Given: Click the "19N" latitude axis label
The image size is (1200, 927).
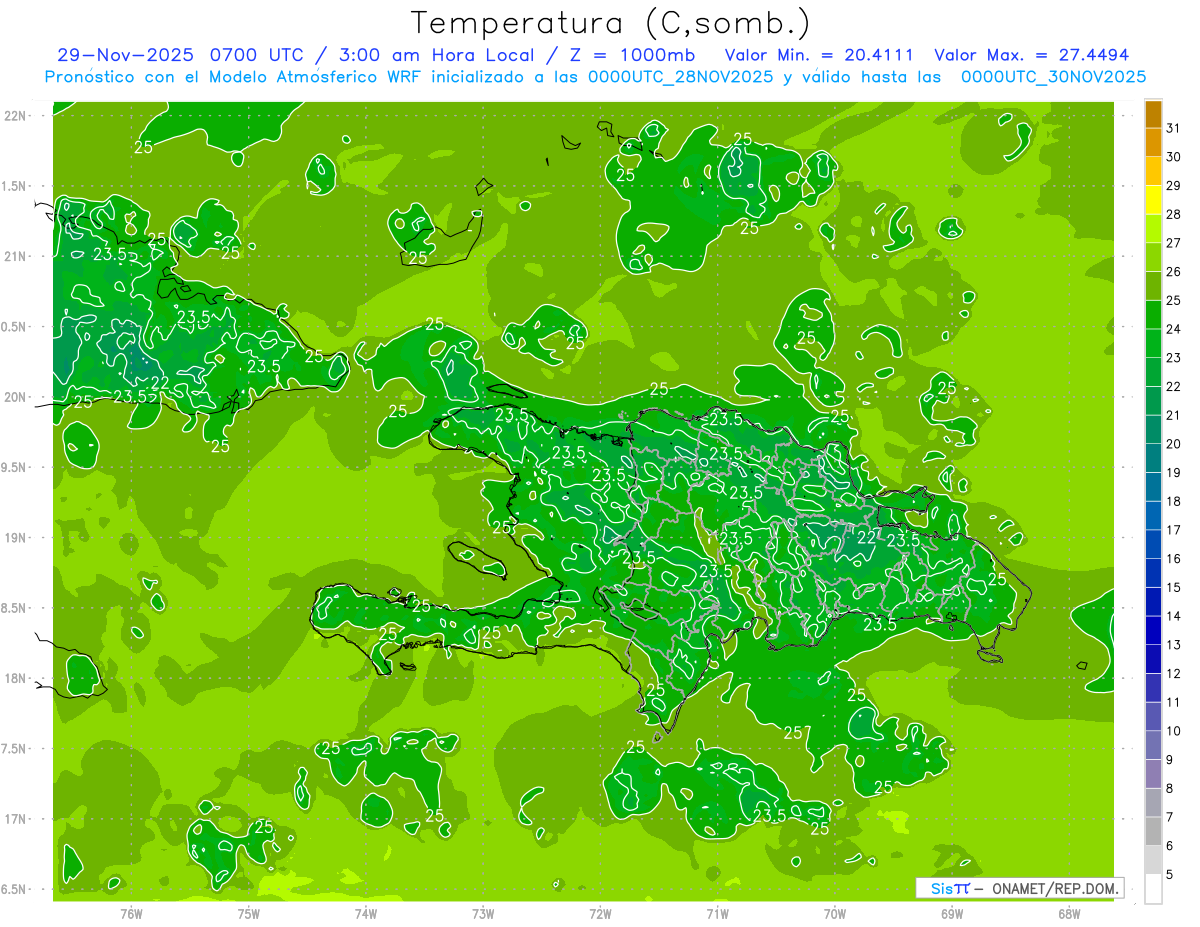Looking at the screenshot, I should click(15, 537).
